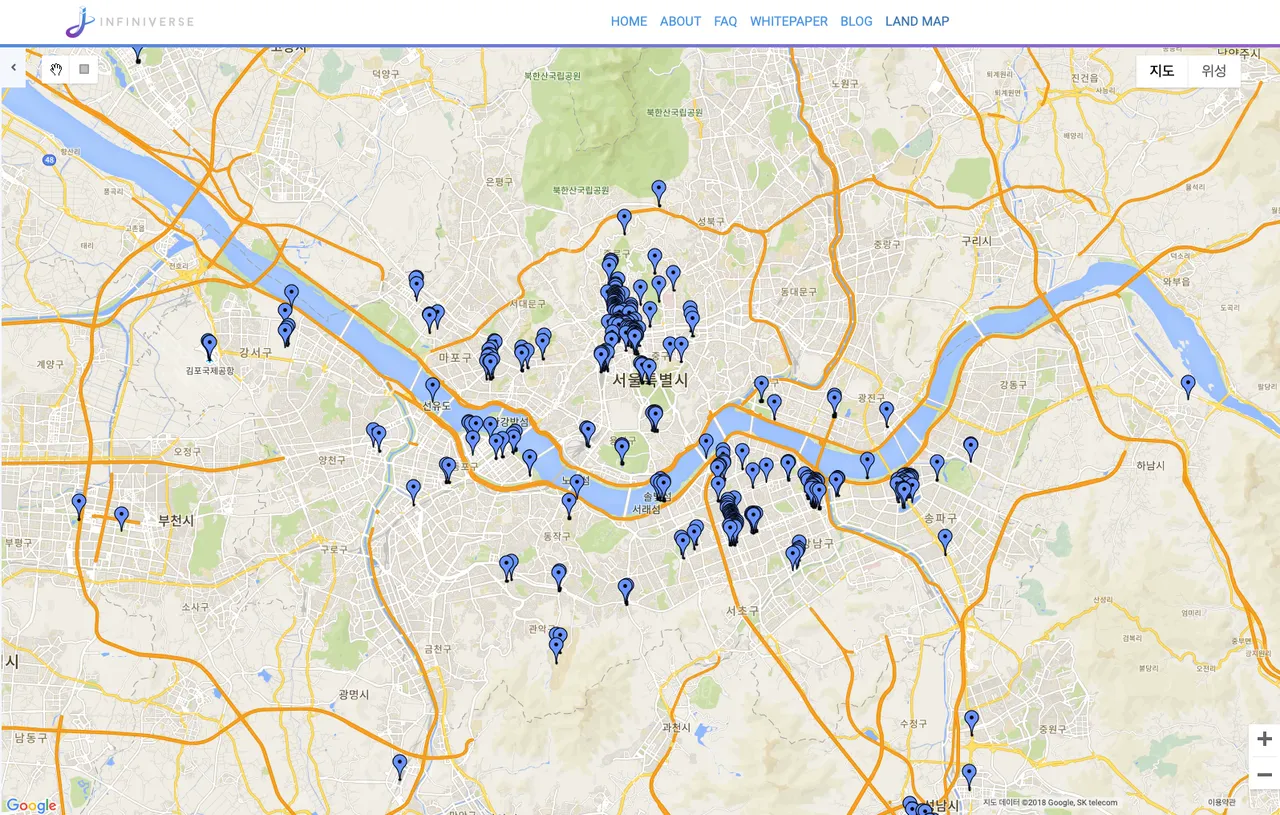Click the 양천구 district label

tap(332, 460)
